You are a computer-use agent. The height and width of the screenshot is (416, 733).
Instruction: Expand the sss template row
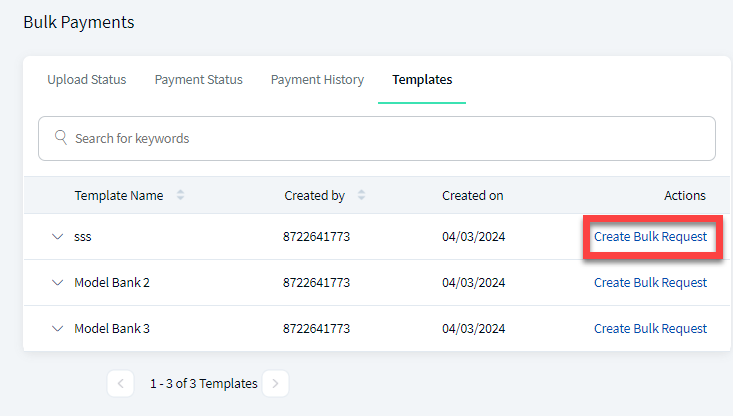pos(57,237)
